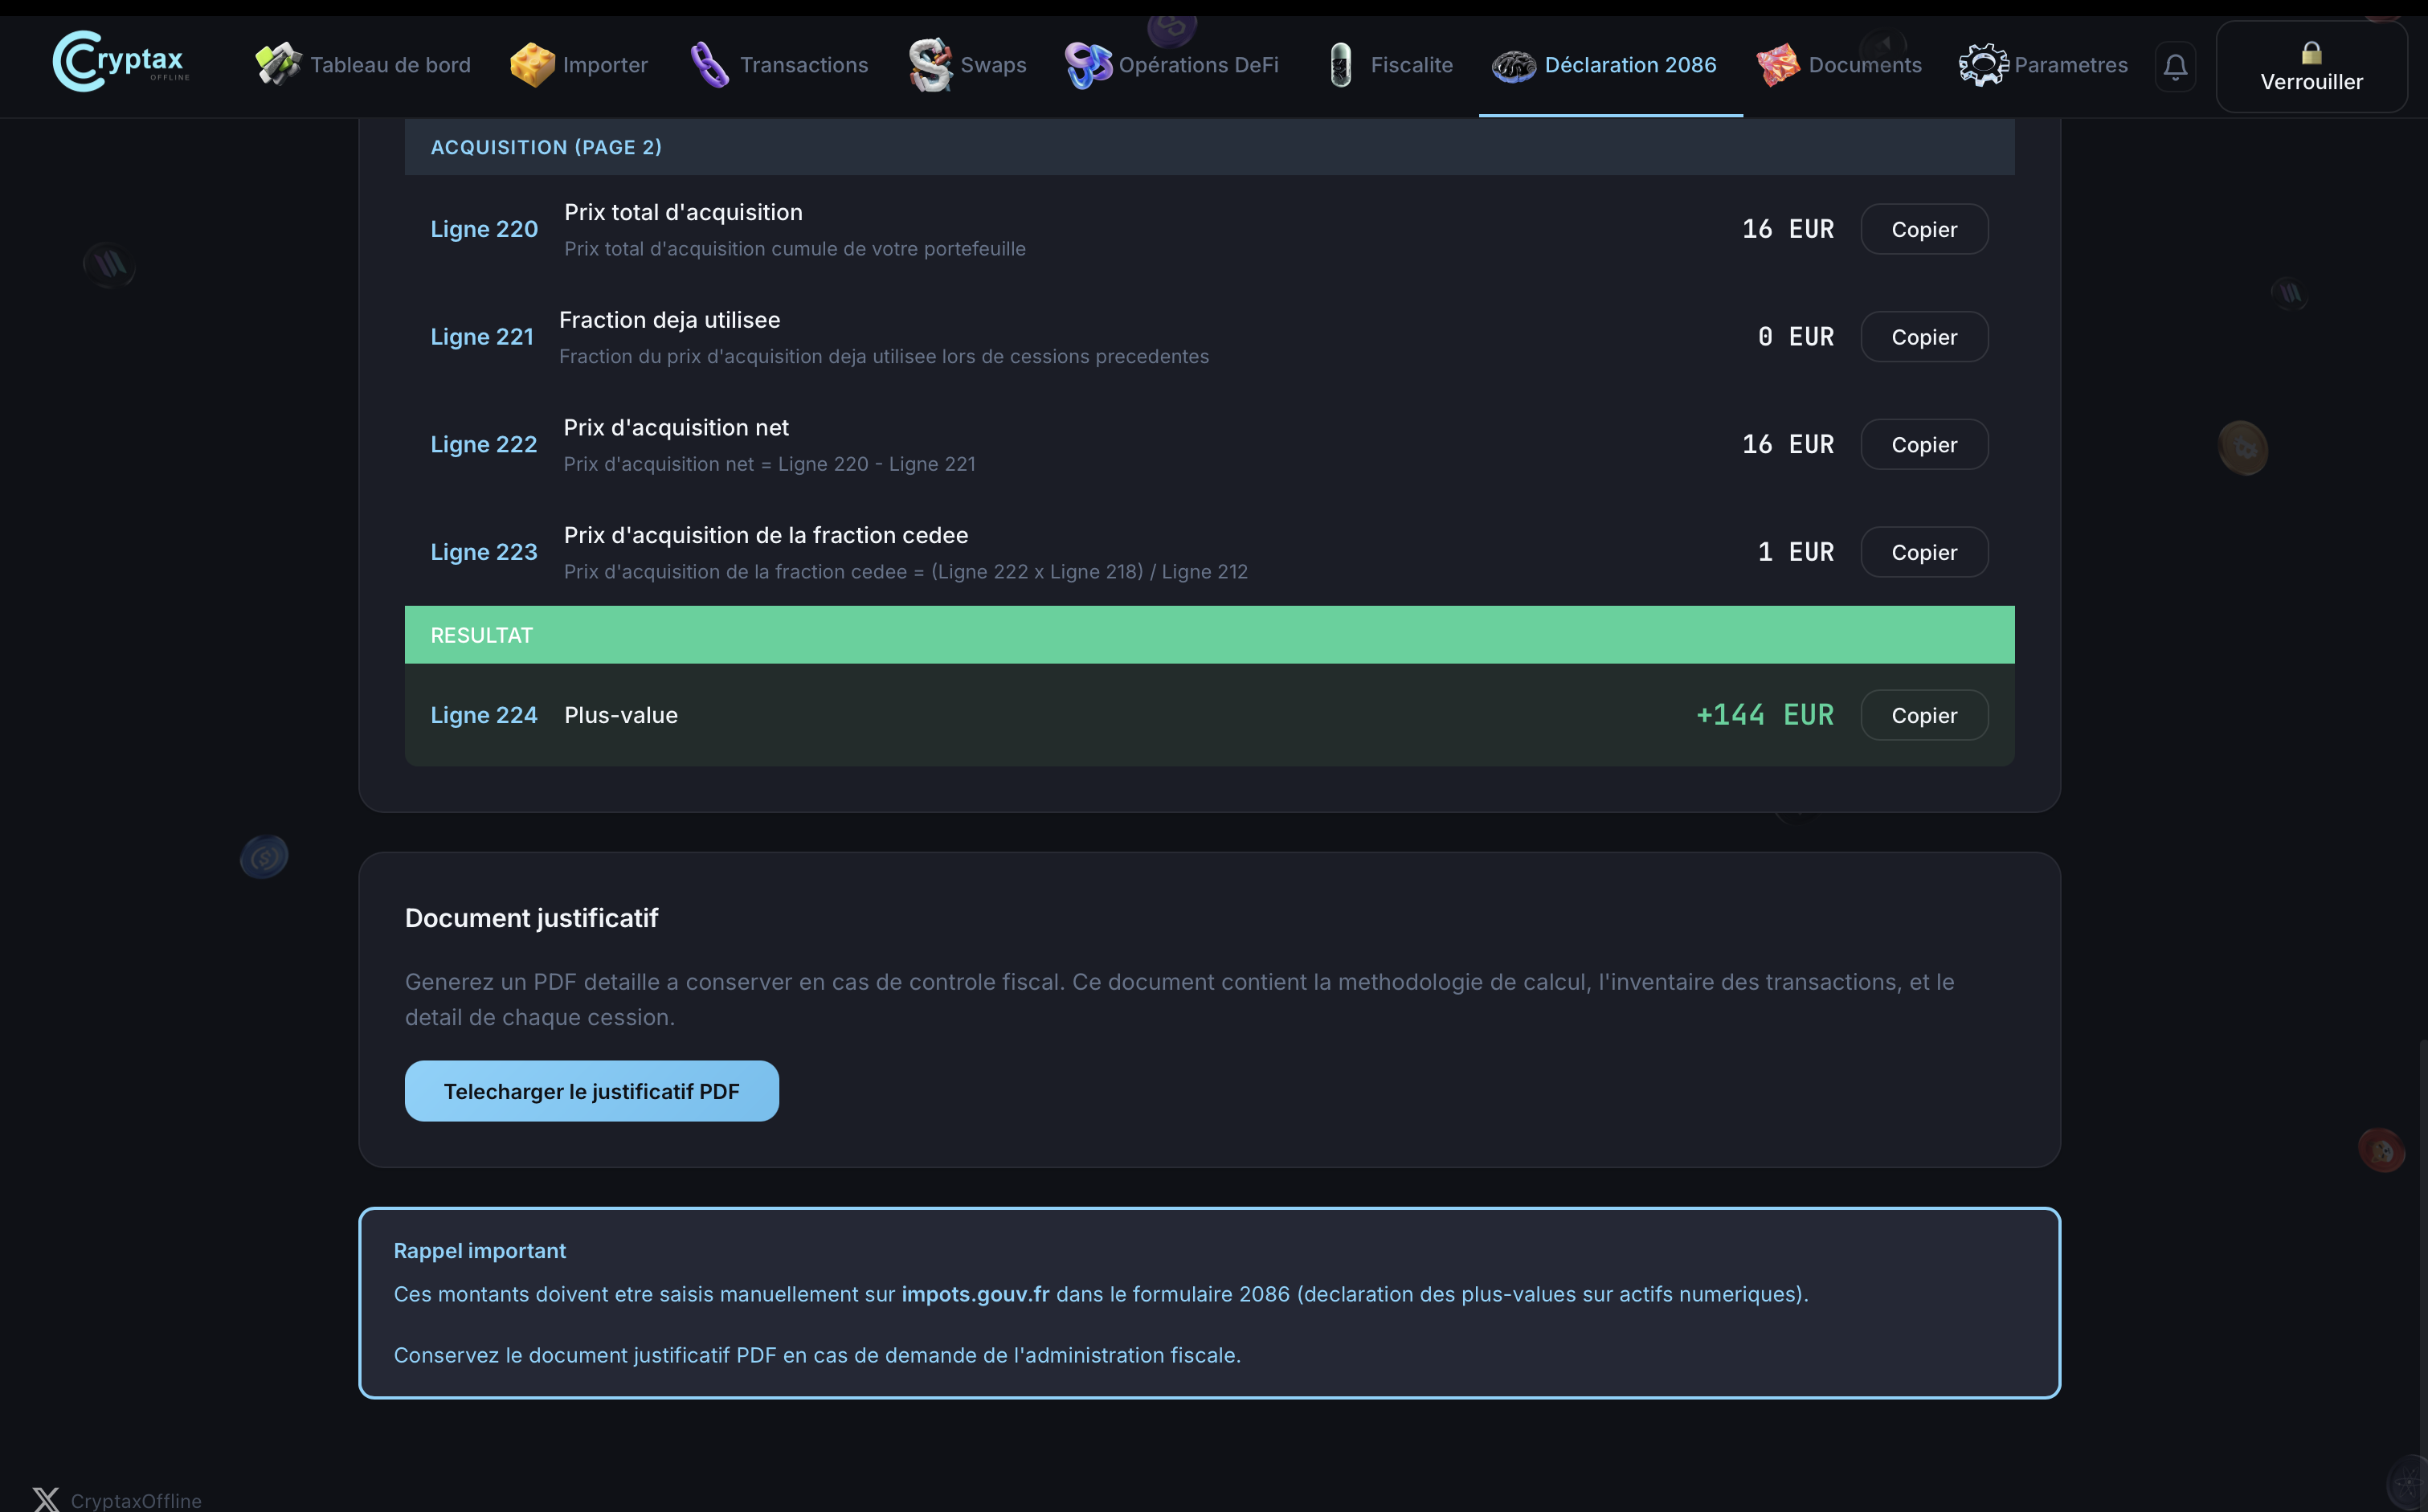Click the X social icon in footer

tap(46, 1500)
